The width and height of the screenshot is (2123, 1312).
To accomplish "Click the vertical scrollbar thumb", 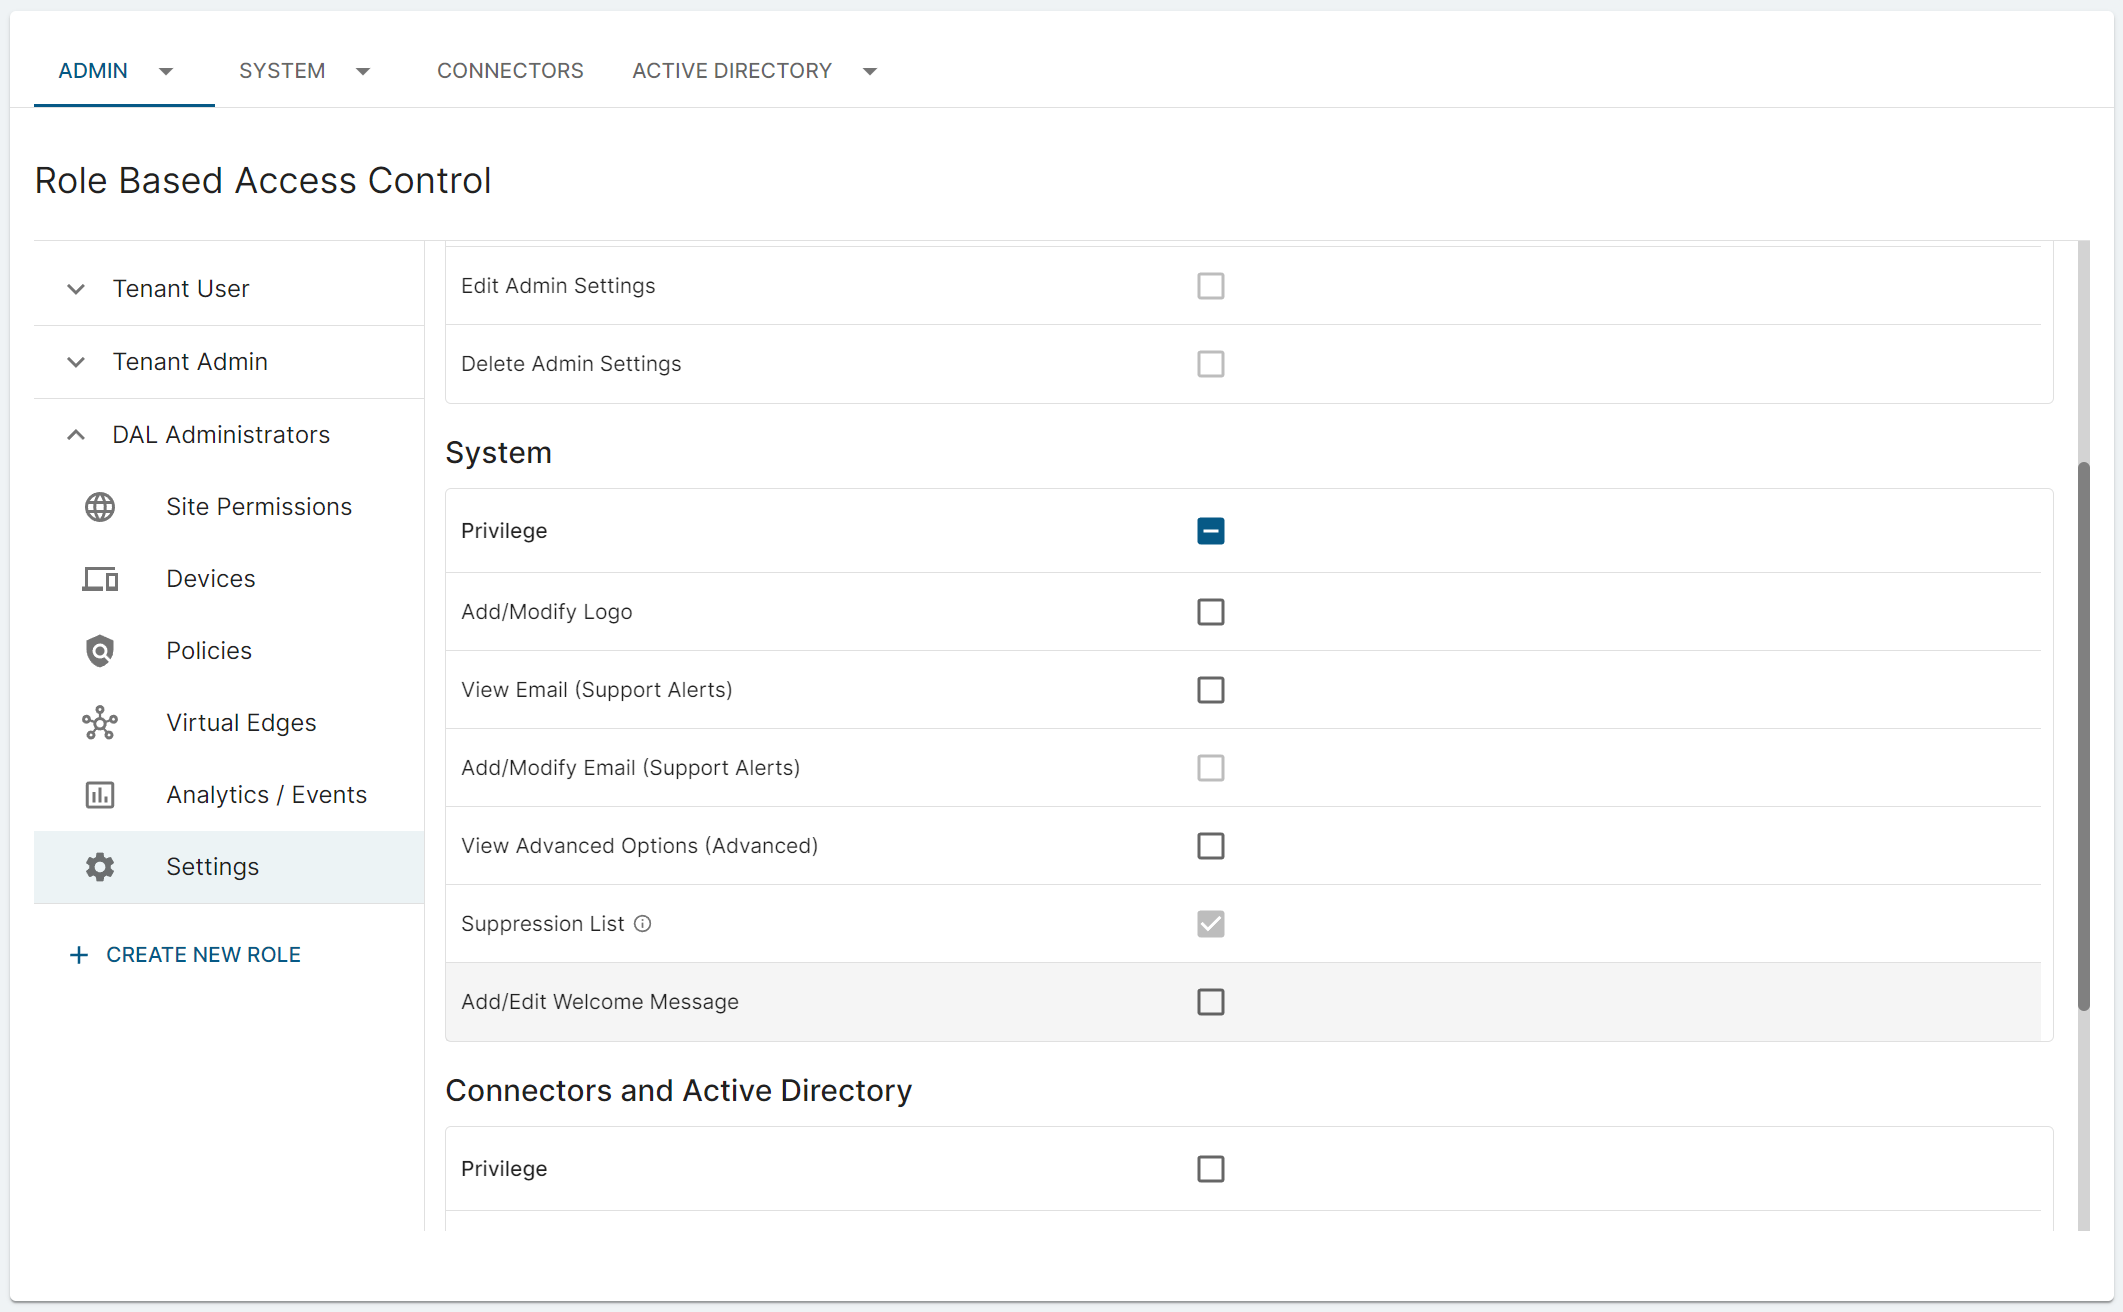I will (x=2083, y=735).
